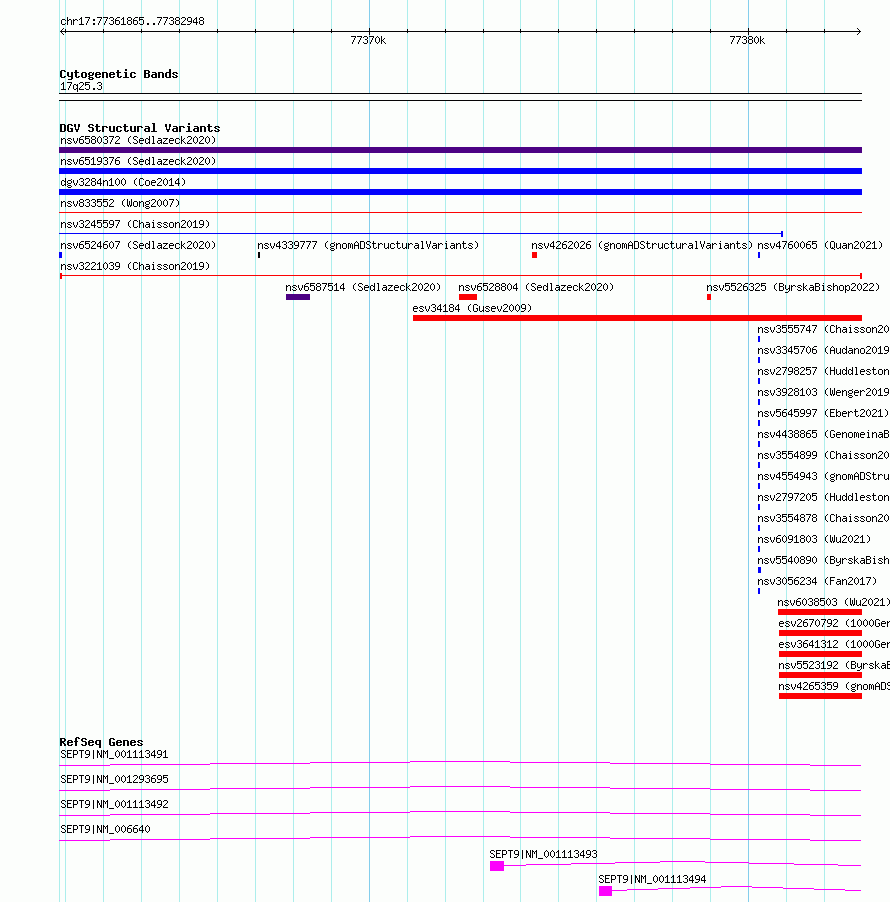
Task: Select transcript SEPT9|NM_006640
Action: pyautogui.click(x=105, y=830)
